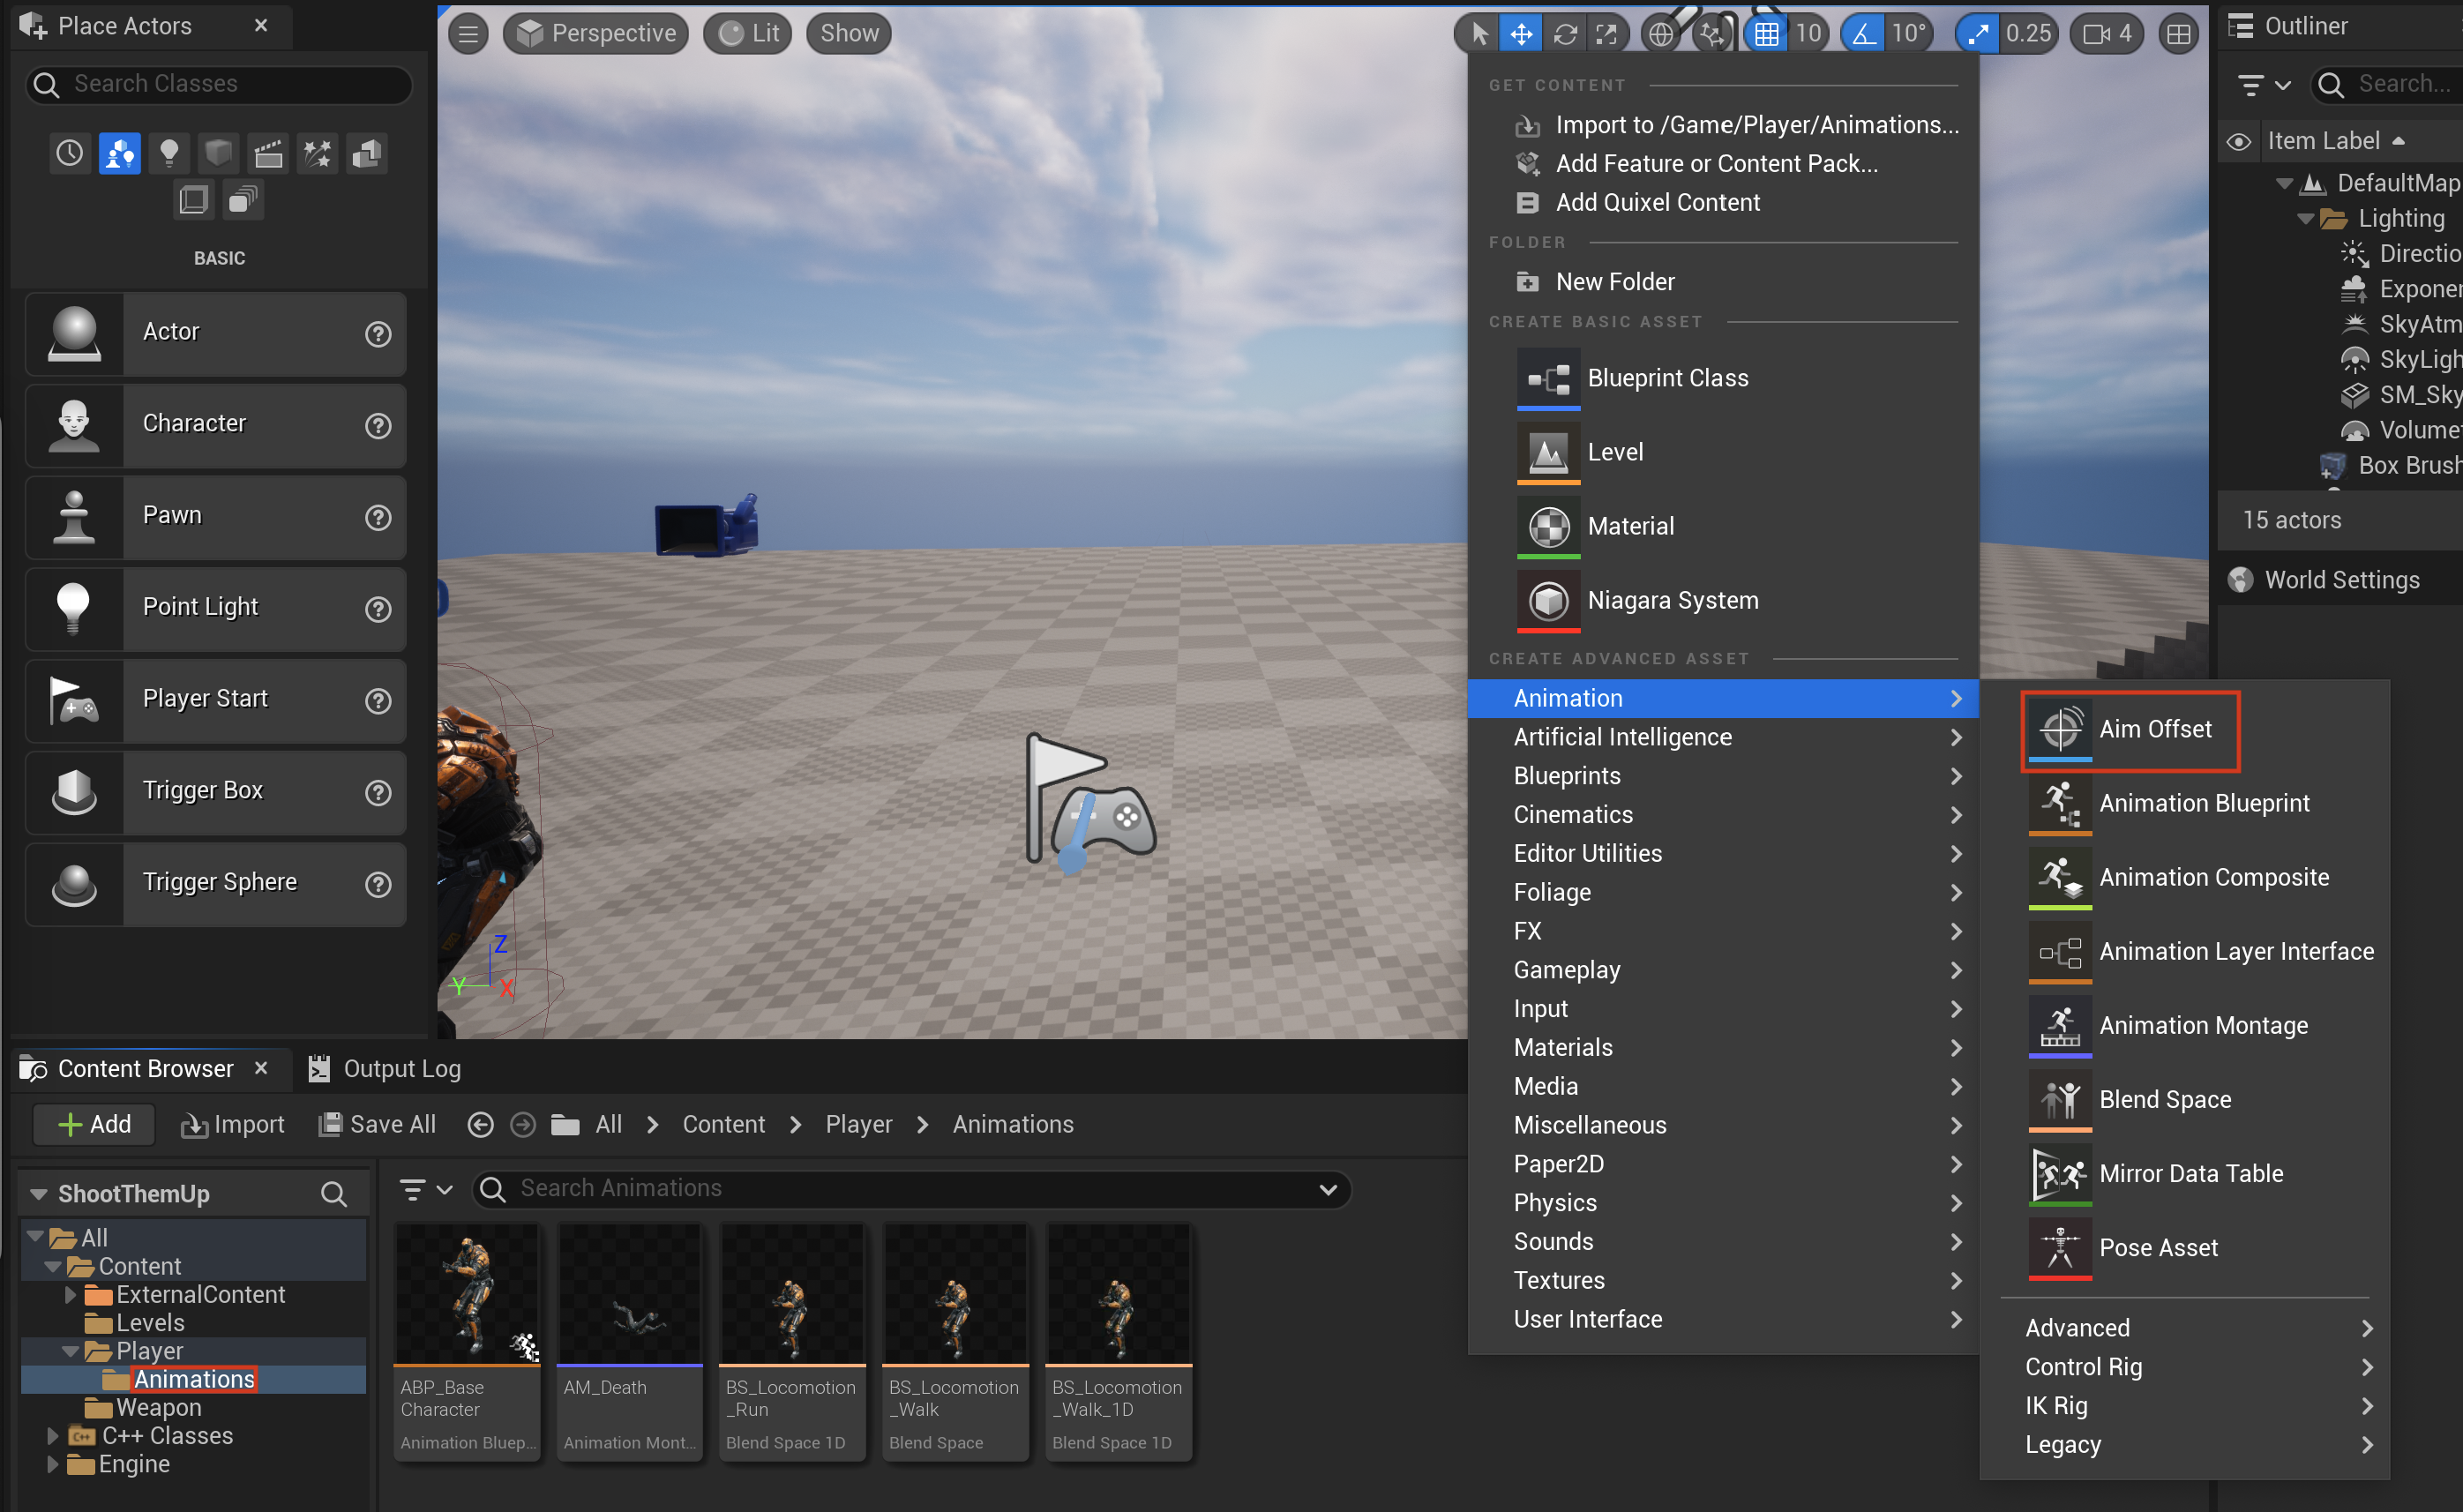Select the Lights category icon in Place Actors
The width and height of the screenshot is (2463, 1512).
pyautogui.click(x=169, y=153)
